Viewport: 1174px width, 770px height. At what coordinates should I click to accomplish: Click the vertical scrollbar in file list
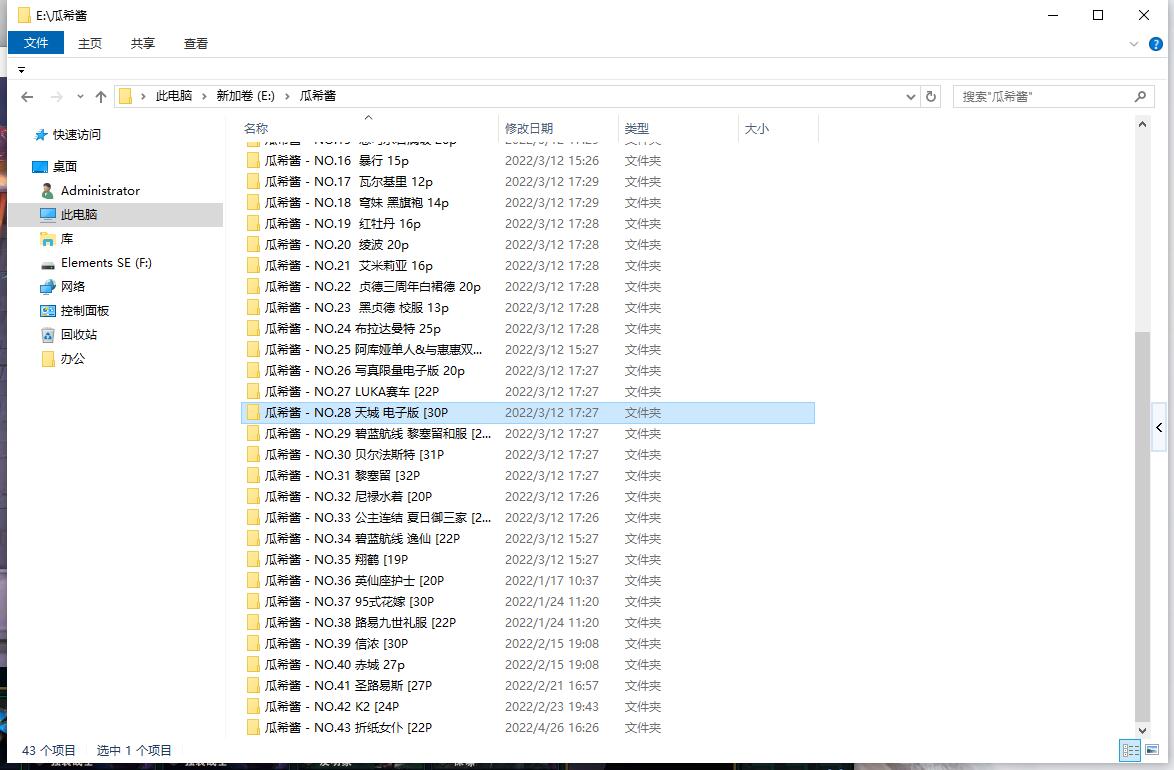click(1143, 520)
